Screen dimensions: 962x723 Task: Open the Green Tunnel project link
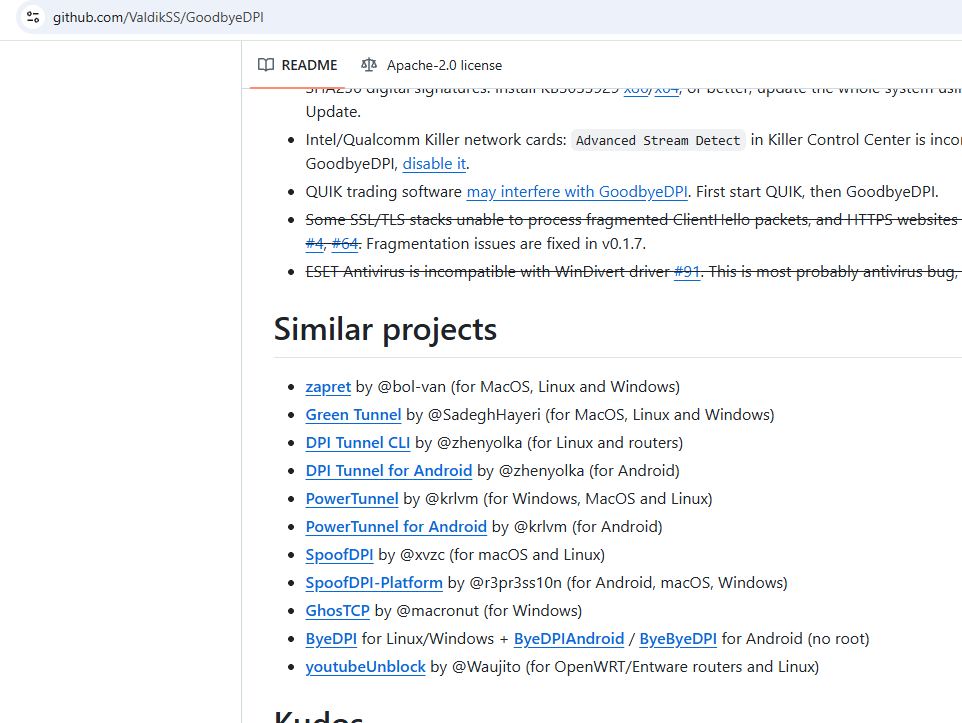353,415
